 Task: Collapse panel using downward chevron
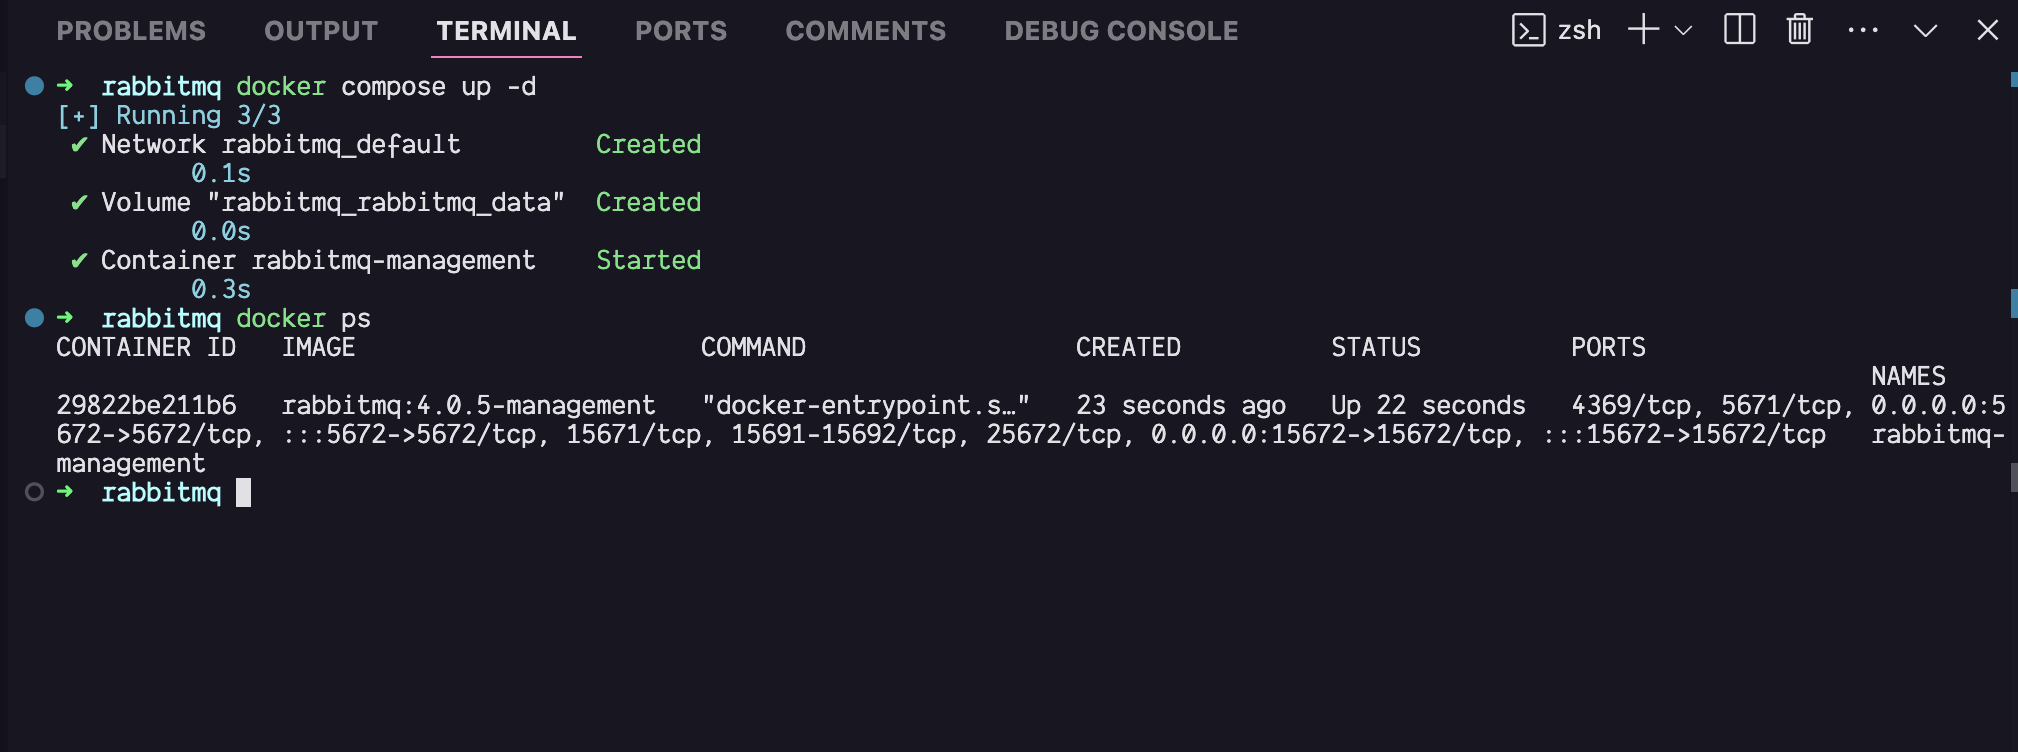click(1925, 31)
